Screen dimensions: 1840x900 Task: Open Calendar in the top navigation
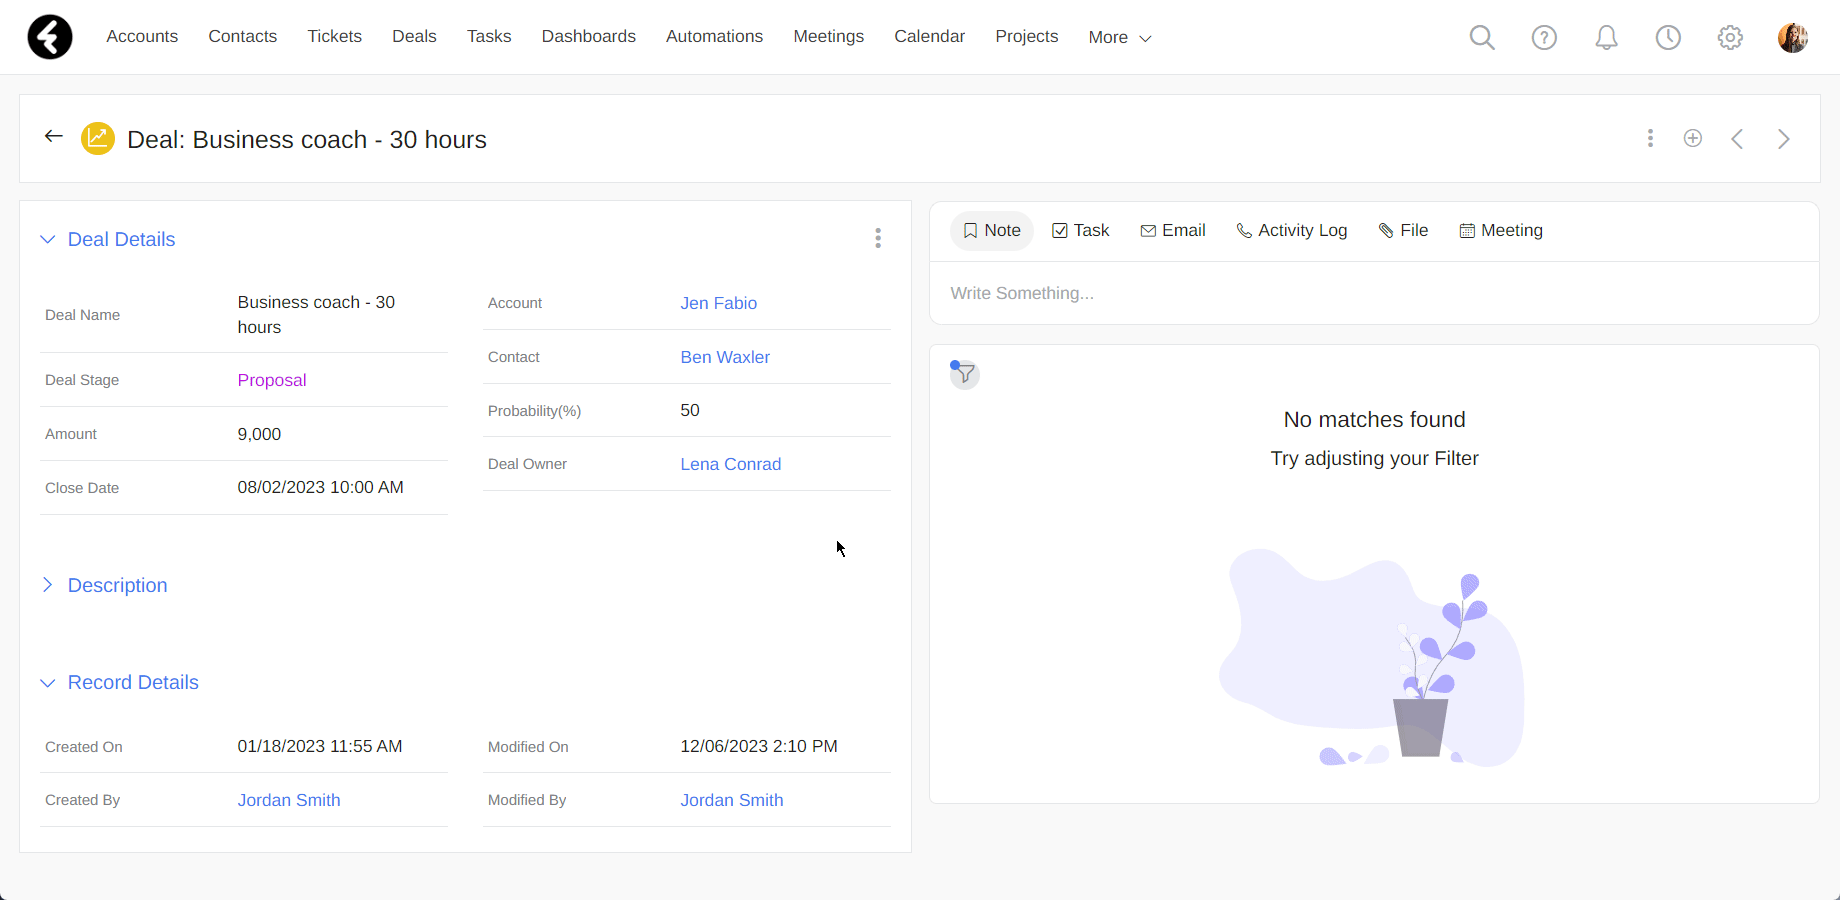(x=930, y=37)
